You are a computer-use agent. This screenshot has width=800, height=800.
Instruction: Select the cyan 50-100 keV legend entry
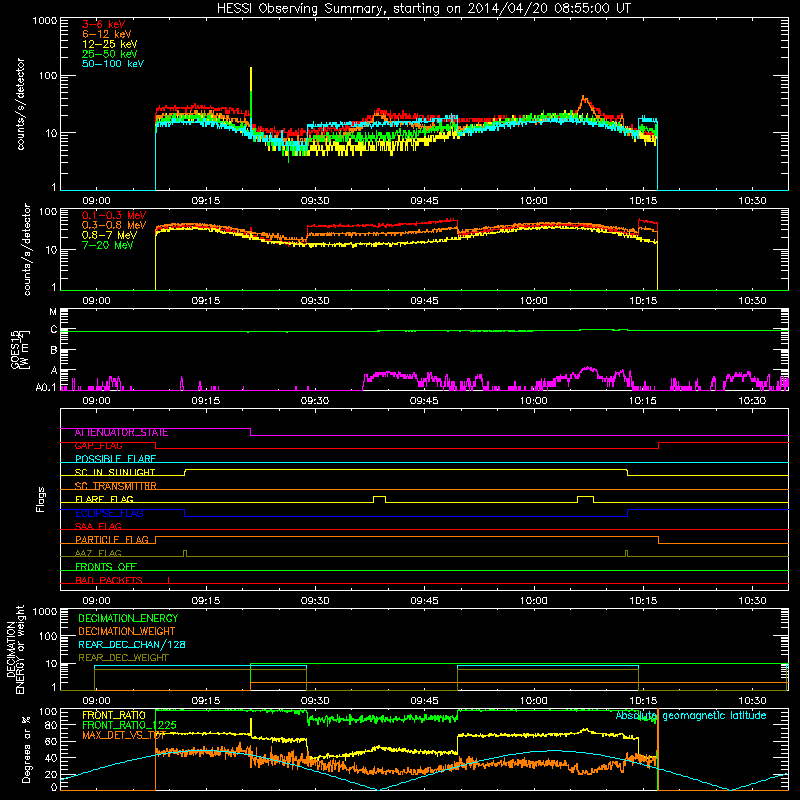point(113,64)
